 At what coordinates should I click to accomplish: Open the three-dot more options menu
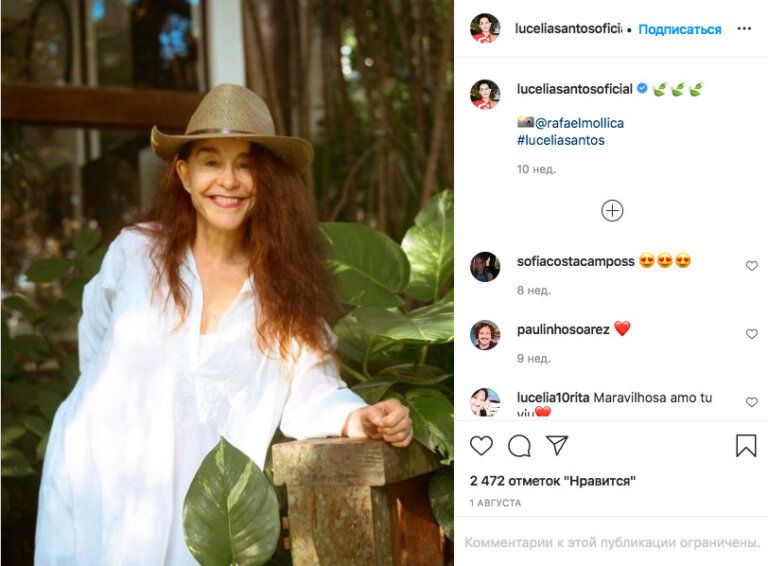pos(744,29)
